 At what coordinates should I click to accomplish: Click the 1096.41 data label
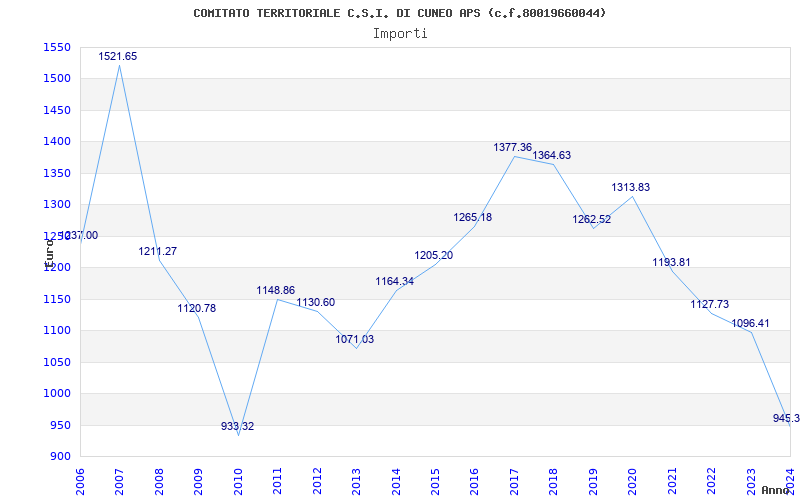tap(751, 323)
